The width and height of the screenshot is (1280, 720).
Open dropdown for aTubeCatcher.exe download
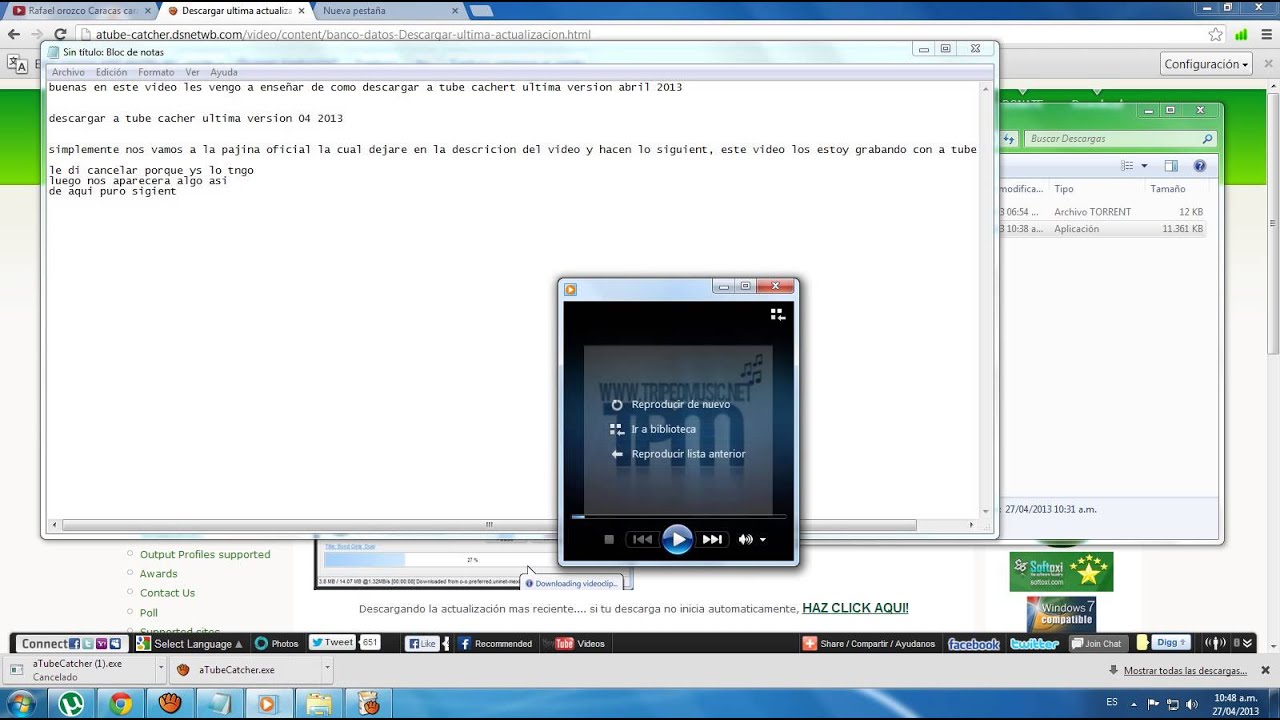pos(327,669)
